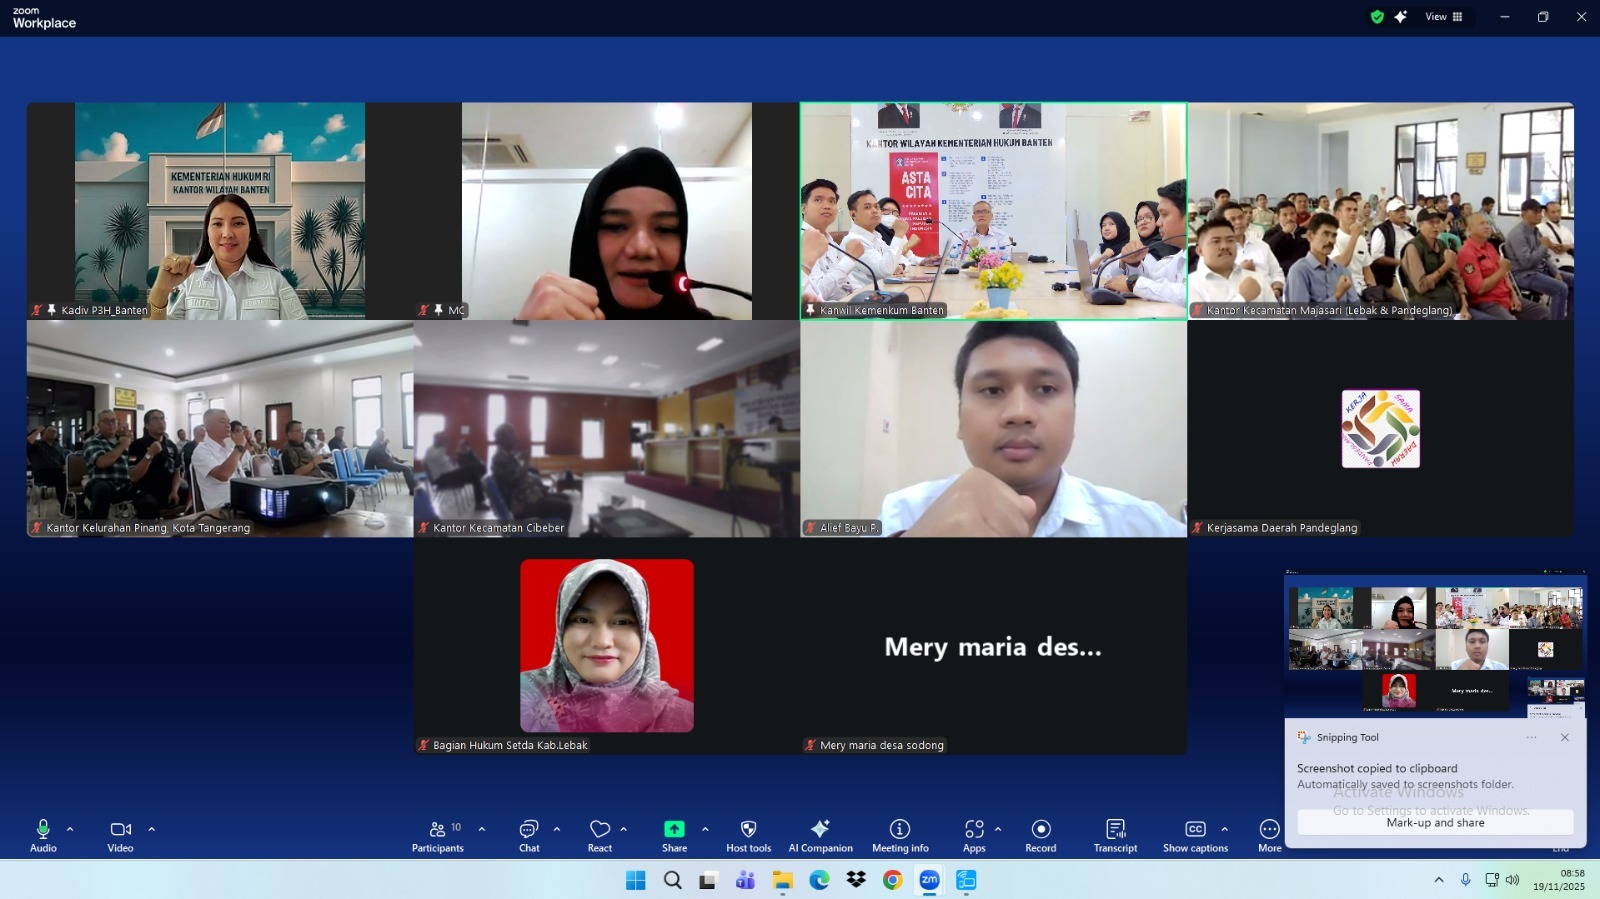Launch AI Companion
The width and height of the screenshot is (1600, 899).
click(820, 836)
